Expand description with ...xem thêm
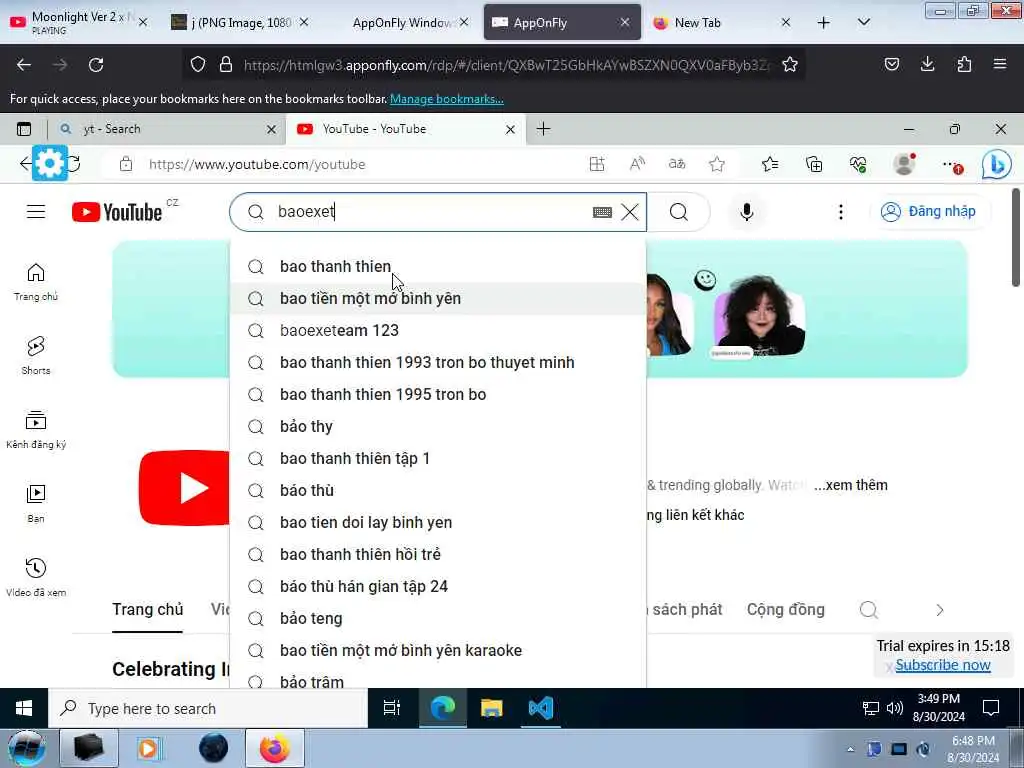This screenshot has height=768, width=1024. [851, 485]
